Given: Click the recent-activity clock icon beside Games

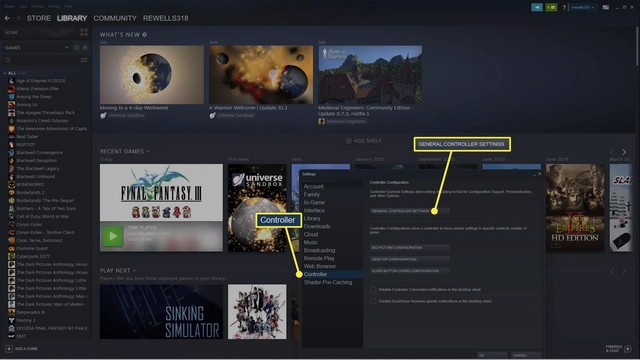Looking at the screenshot, I should [x=77, y=48].
